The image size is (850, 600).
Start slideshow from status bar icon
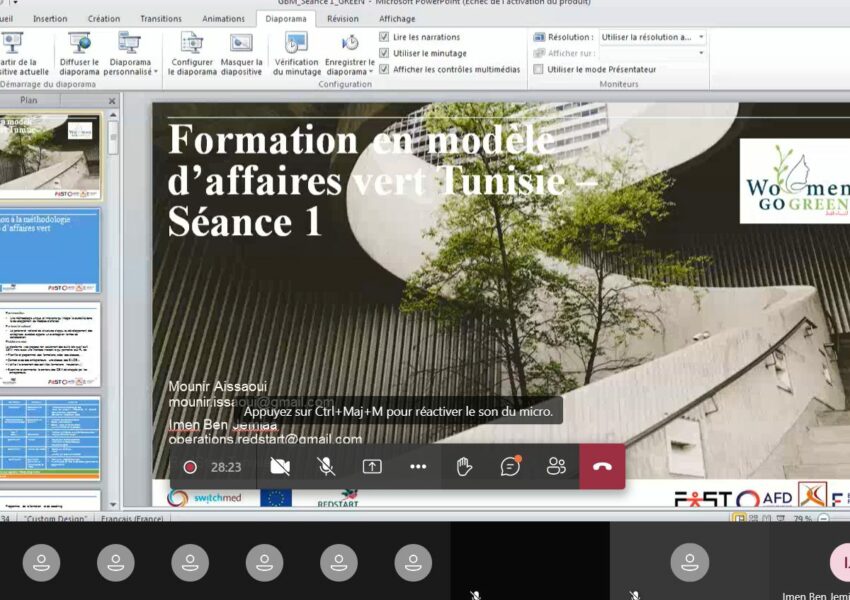pos(781,519)
